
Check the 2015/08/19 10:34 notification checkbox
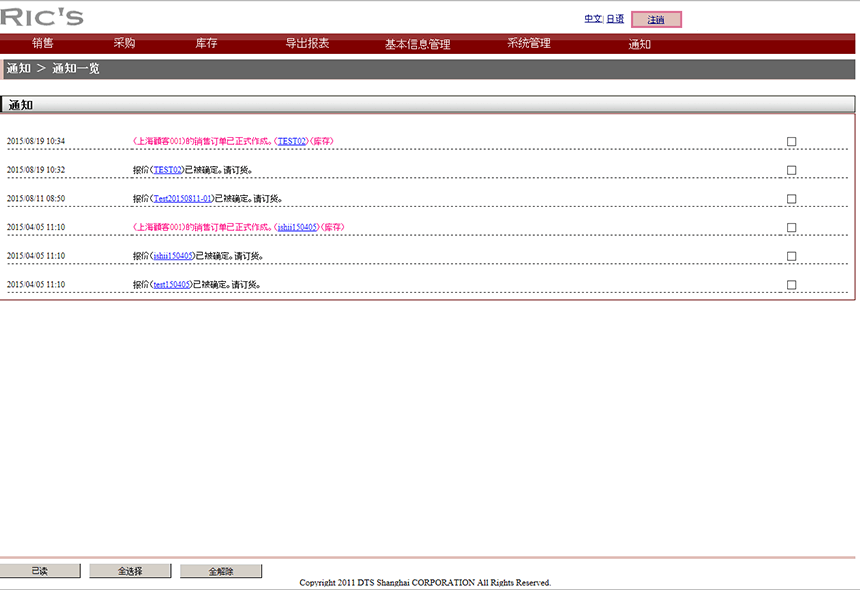pos(791,142)
